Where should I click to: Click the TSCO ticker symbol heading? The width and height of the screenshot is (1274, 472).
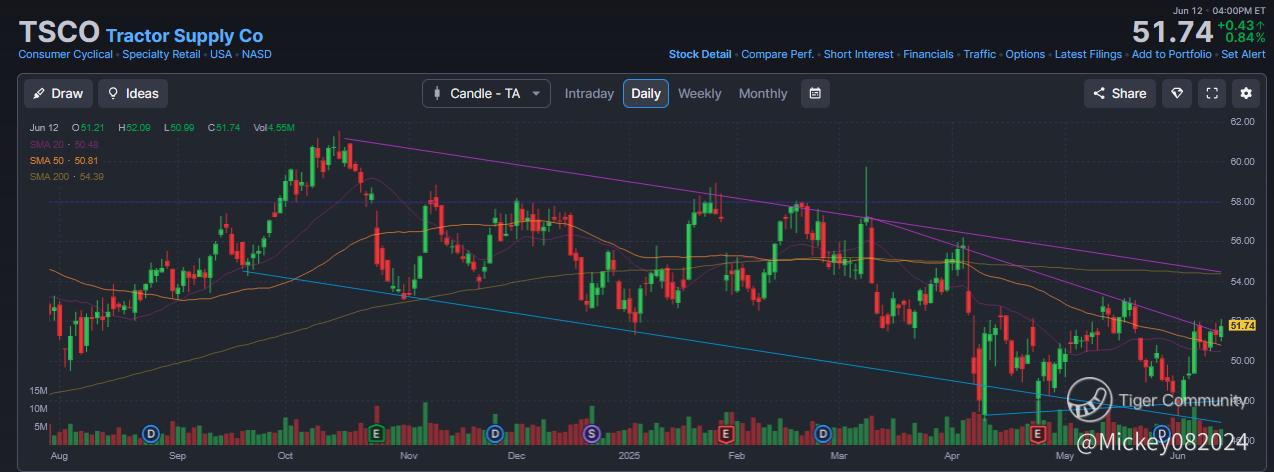click(58, 32)
